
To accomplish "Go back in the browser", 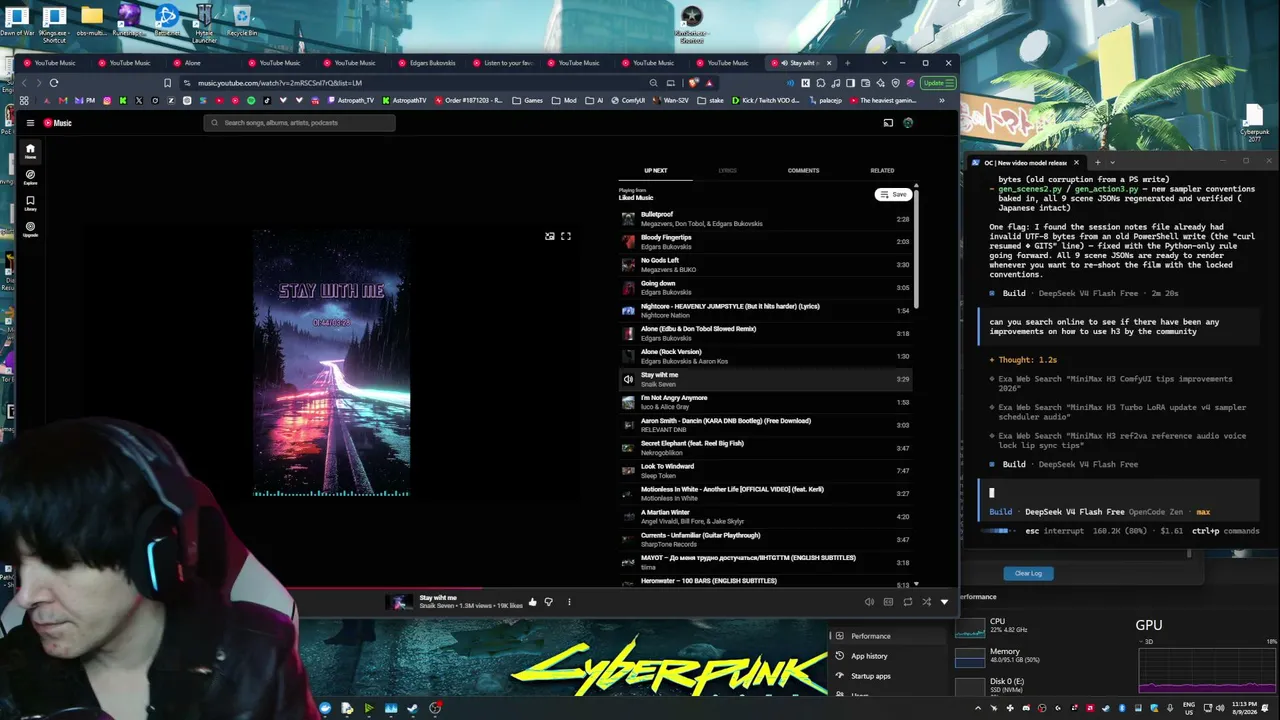I will (27, 83).
